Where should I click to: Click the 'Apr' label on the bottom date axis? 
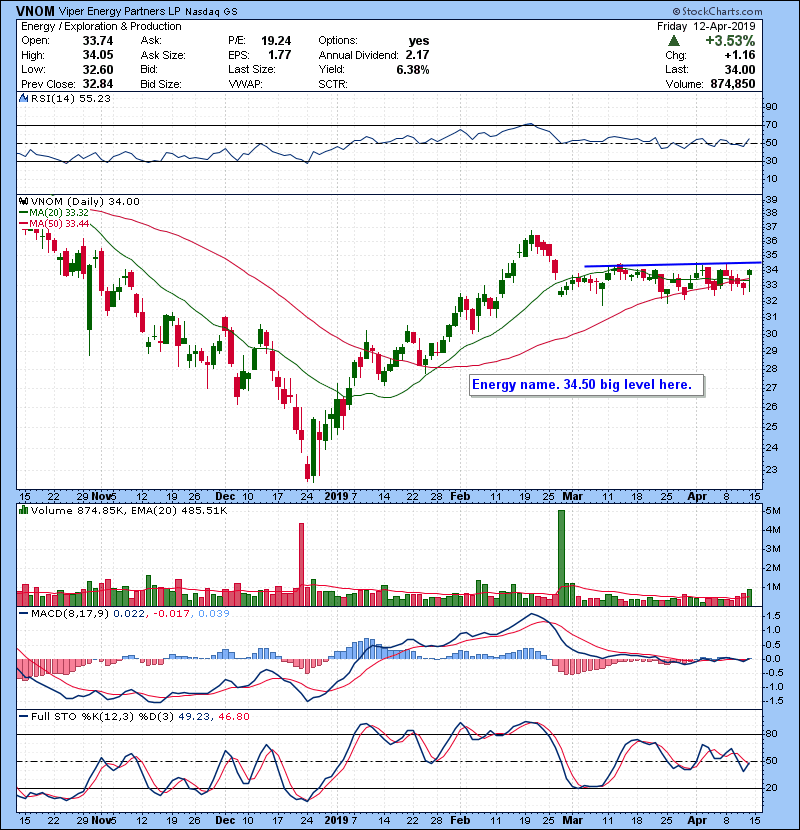697,820
